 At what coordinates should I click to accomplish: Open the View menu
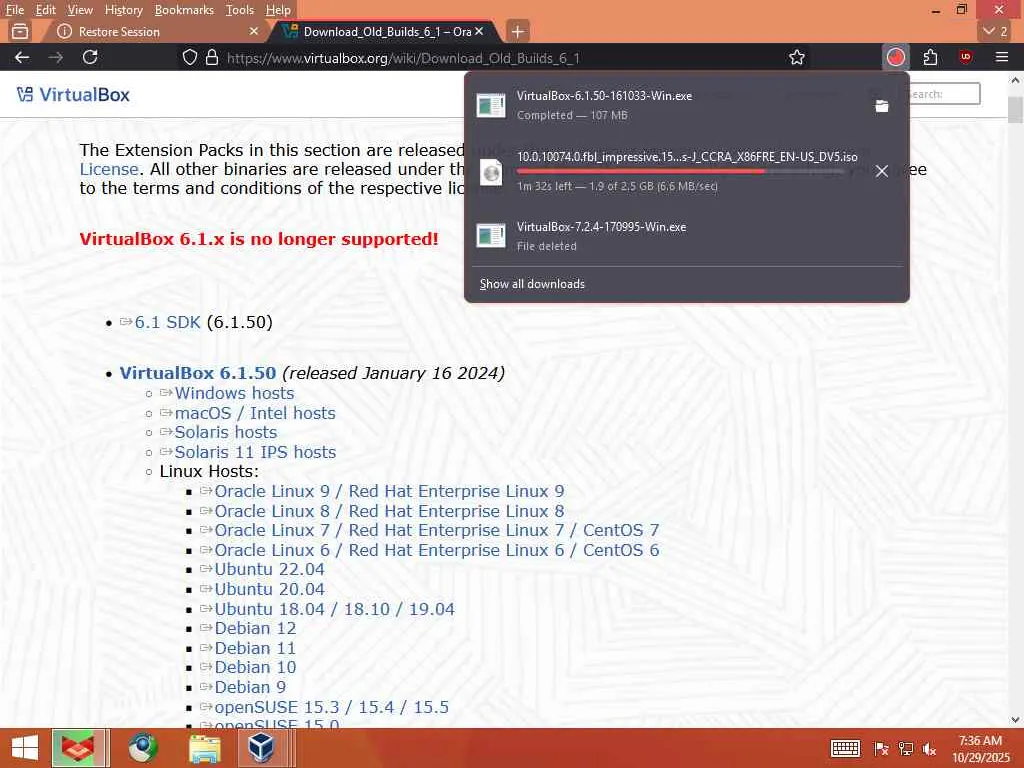click(x=80, y=10)
